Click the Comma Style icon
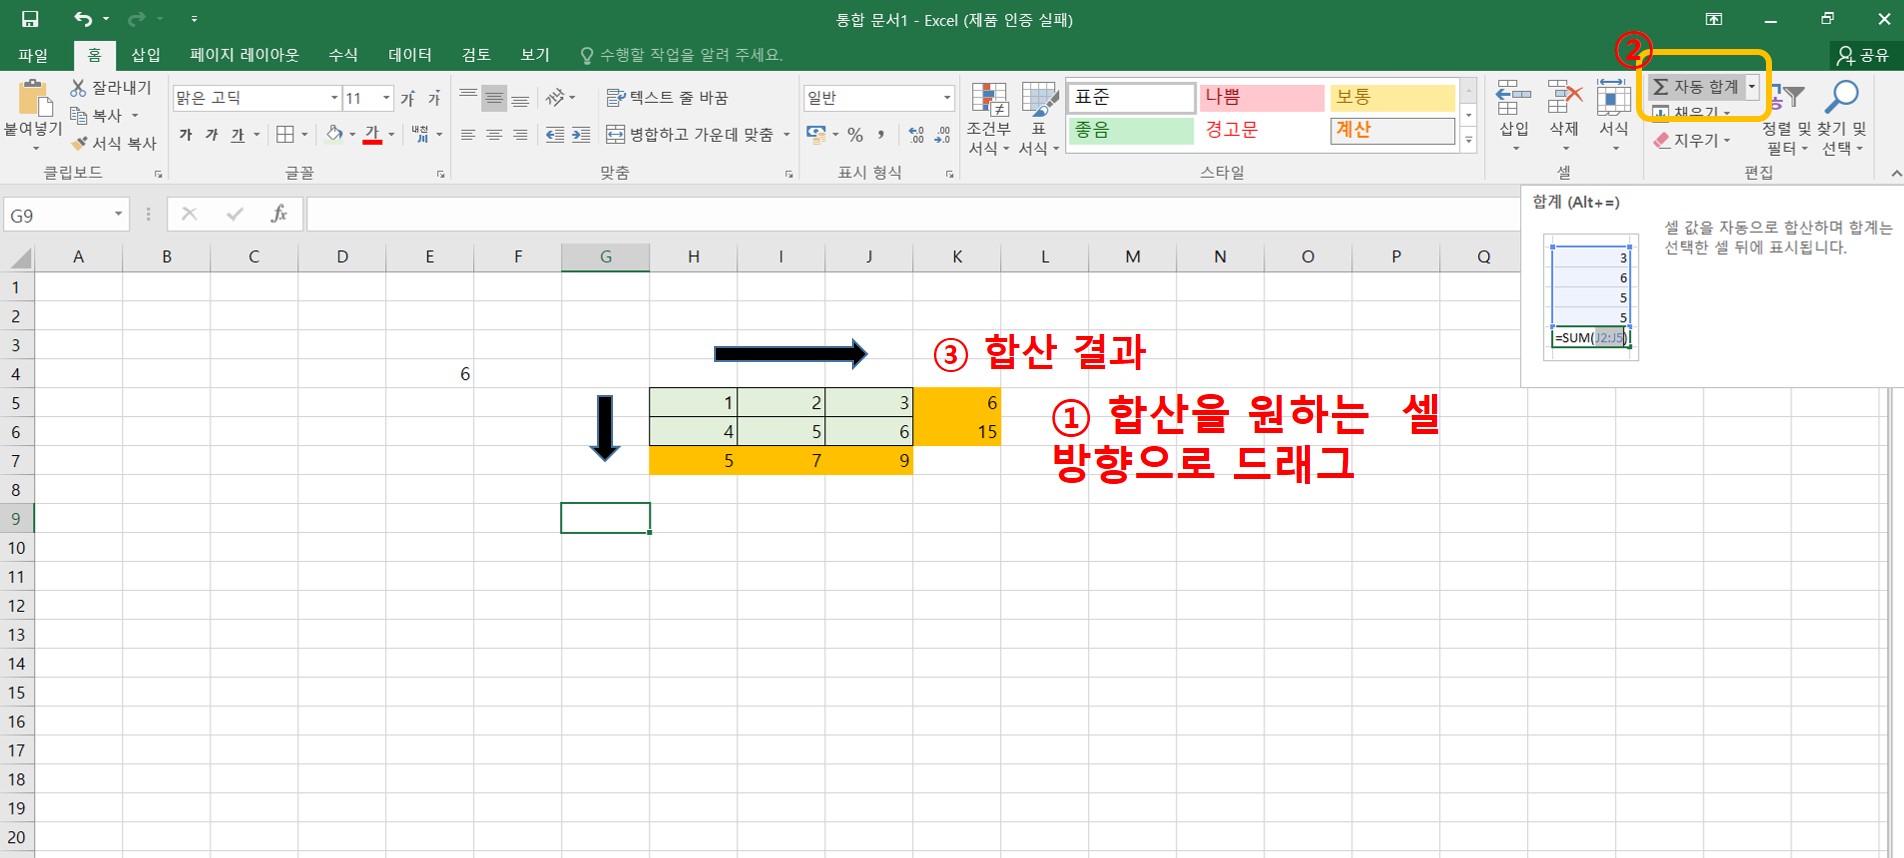1904x858 pixels. (881, 134)
